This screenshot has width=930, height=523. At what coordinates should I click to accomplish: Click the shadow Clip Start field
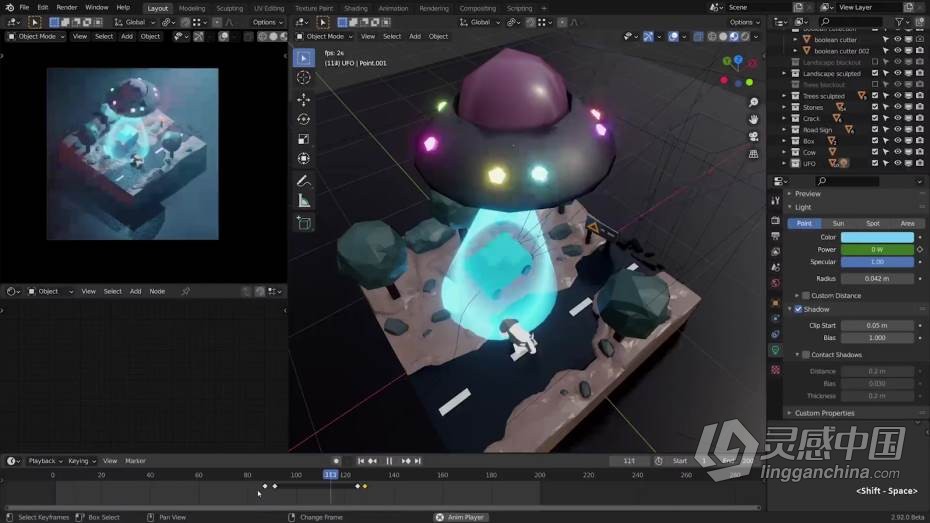coord(877,325)
